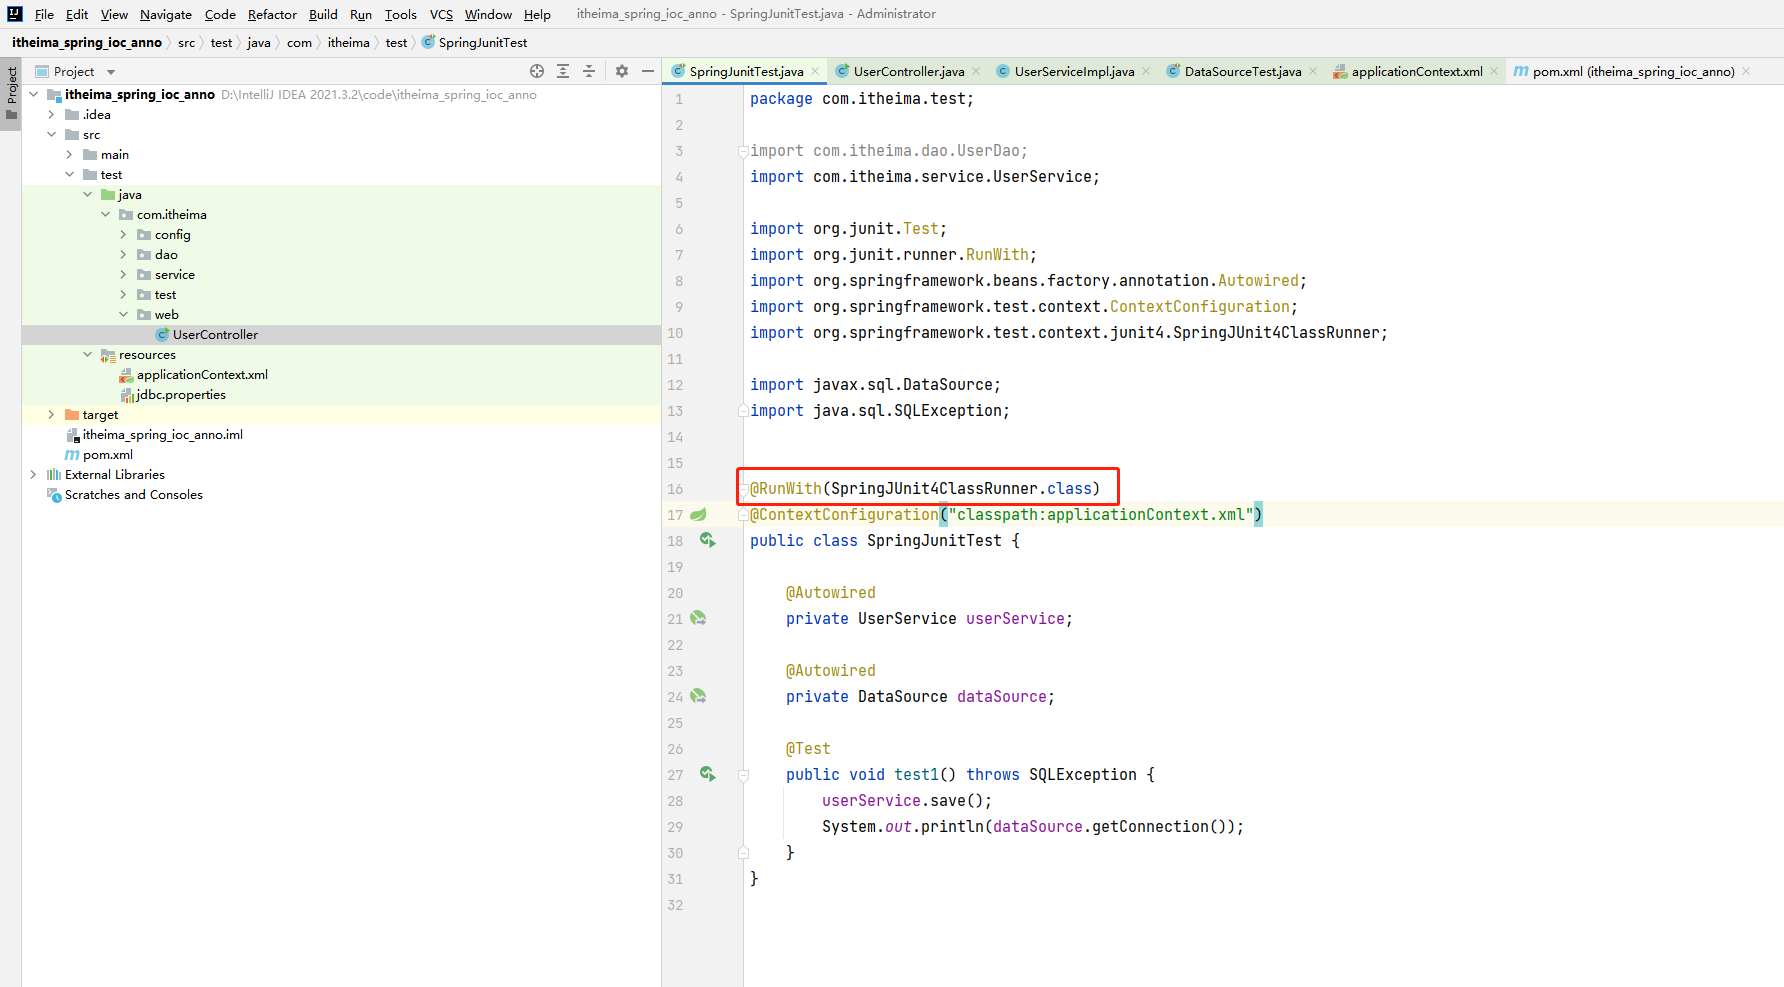Switch to DataSourceTest.java tab
Viewport: 1784px width, 987px height.
pos(1242,71)
